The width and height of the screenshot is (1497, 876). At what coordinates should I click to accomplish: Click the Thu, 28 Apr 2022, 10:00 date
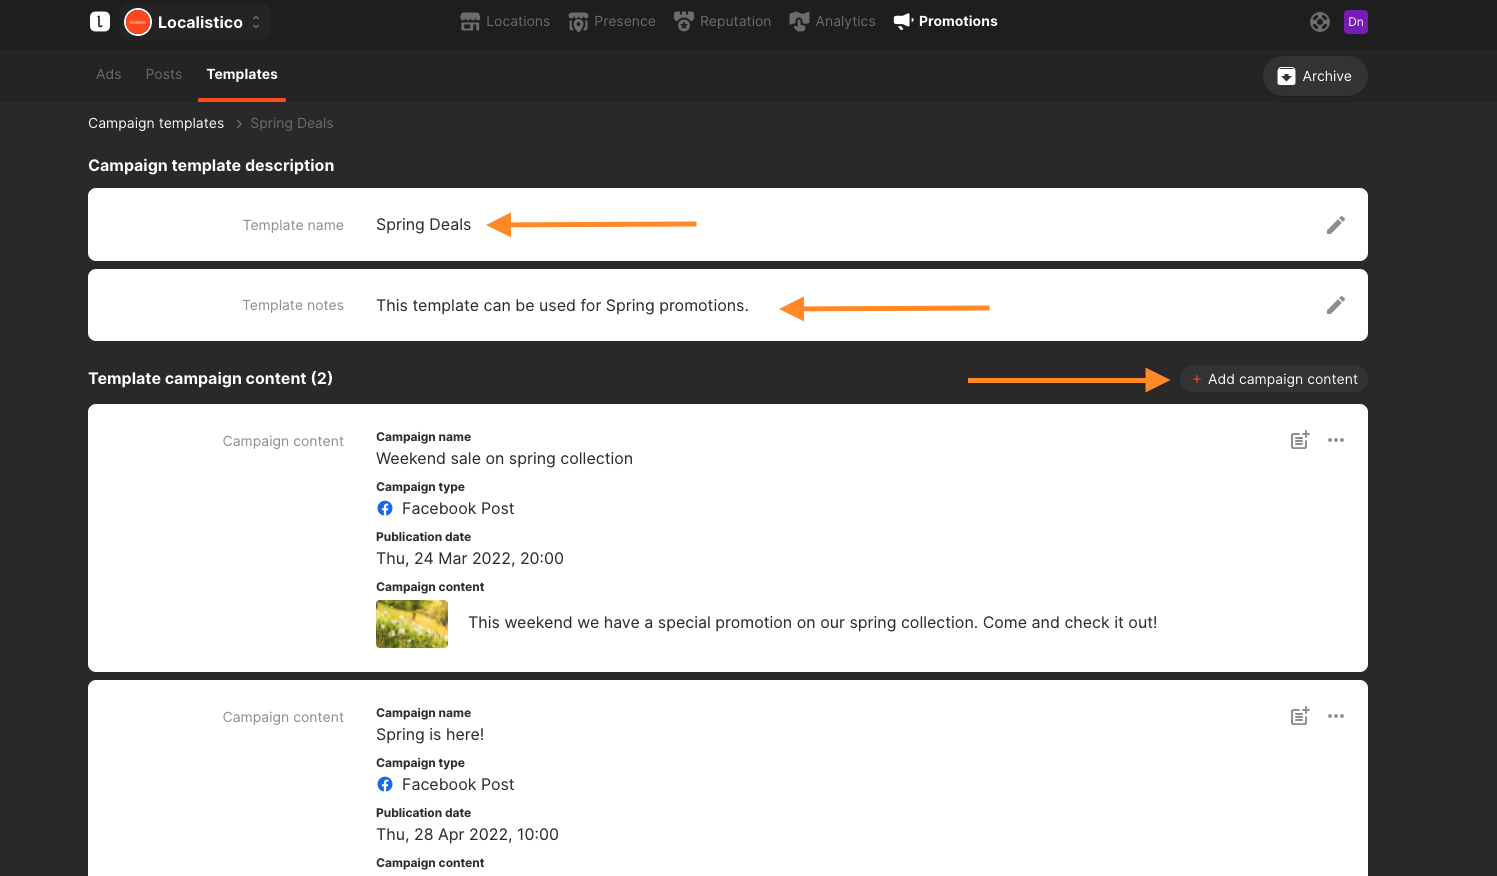(x=467, y=835)
